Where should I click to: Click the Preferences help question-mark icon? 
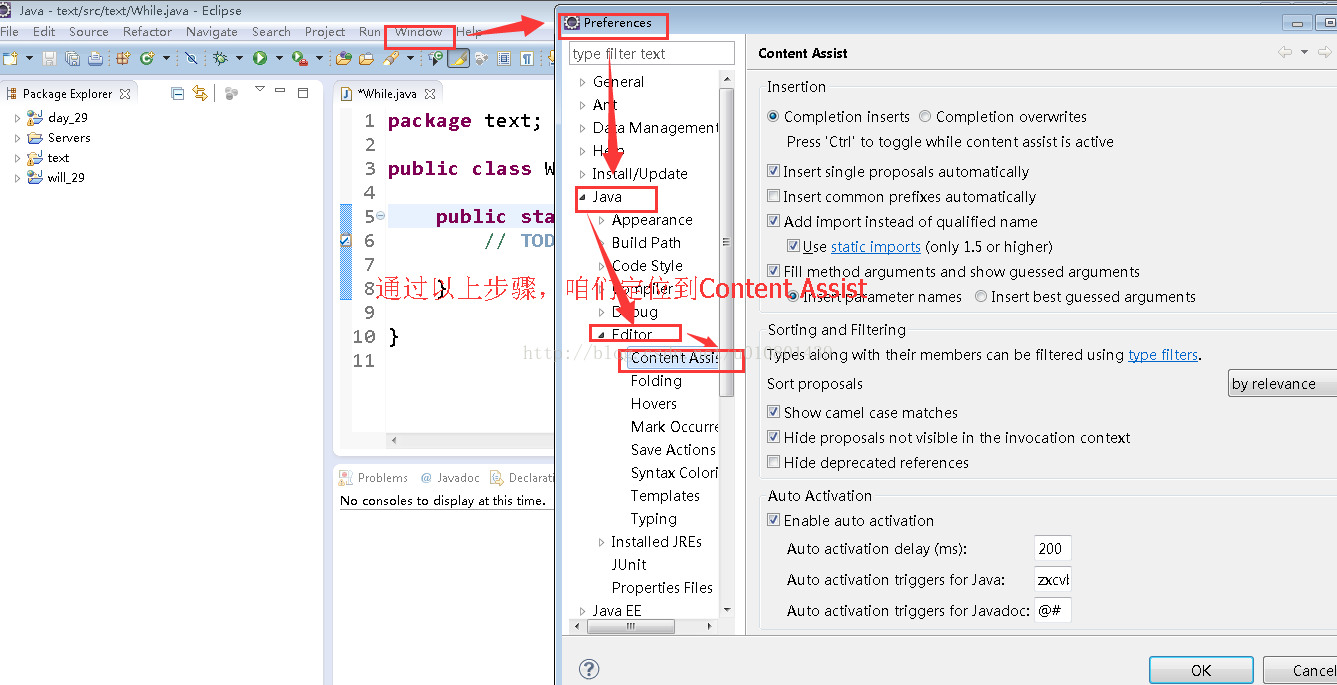(x=589, y=669)
